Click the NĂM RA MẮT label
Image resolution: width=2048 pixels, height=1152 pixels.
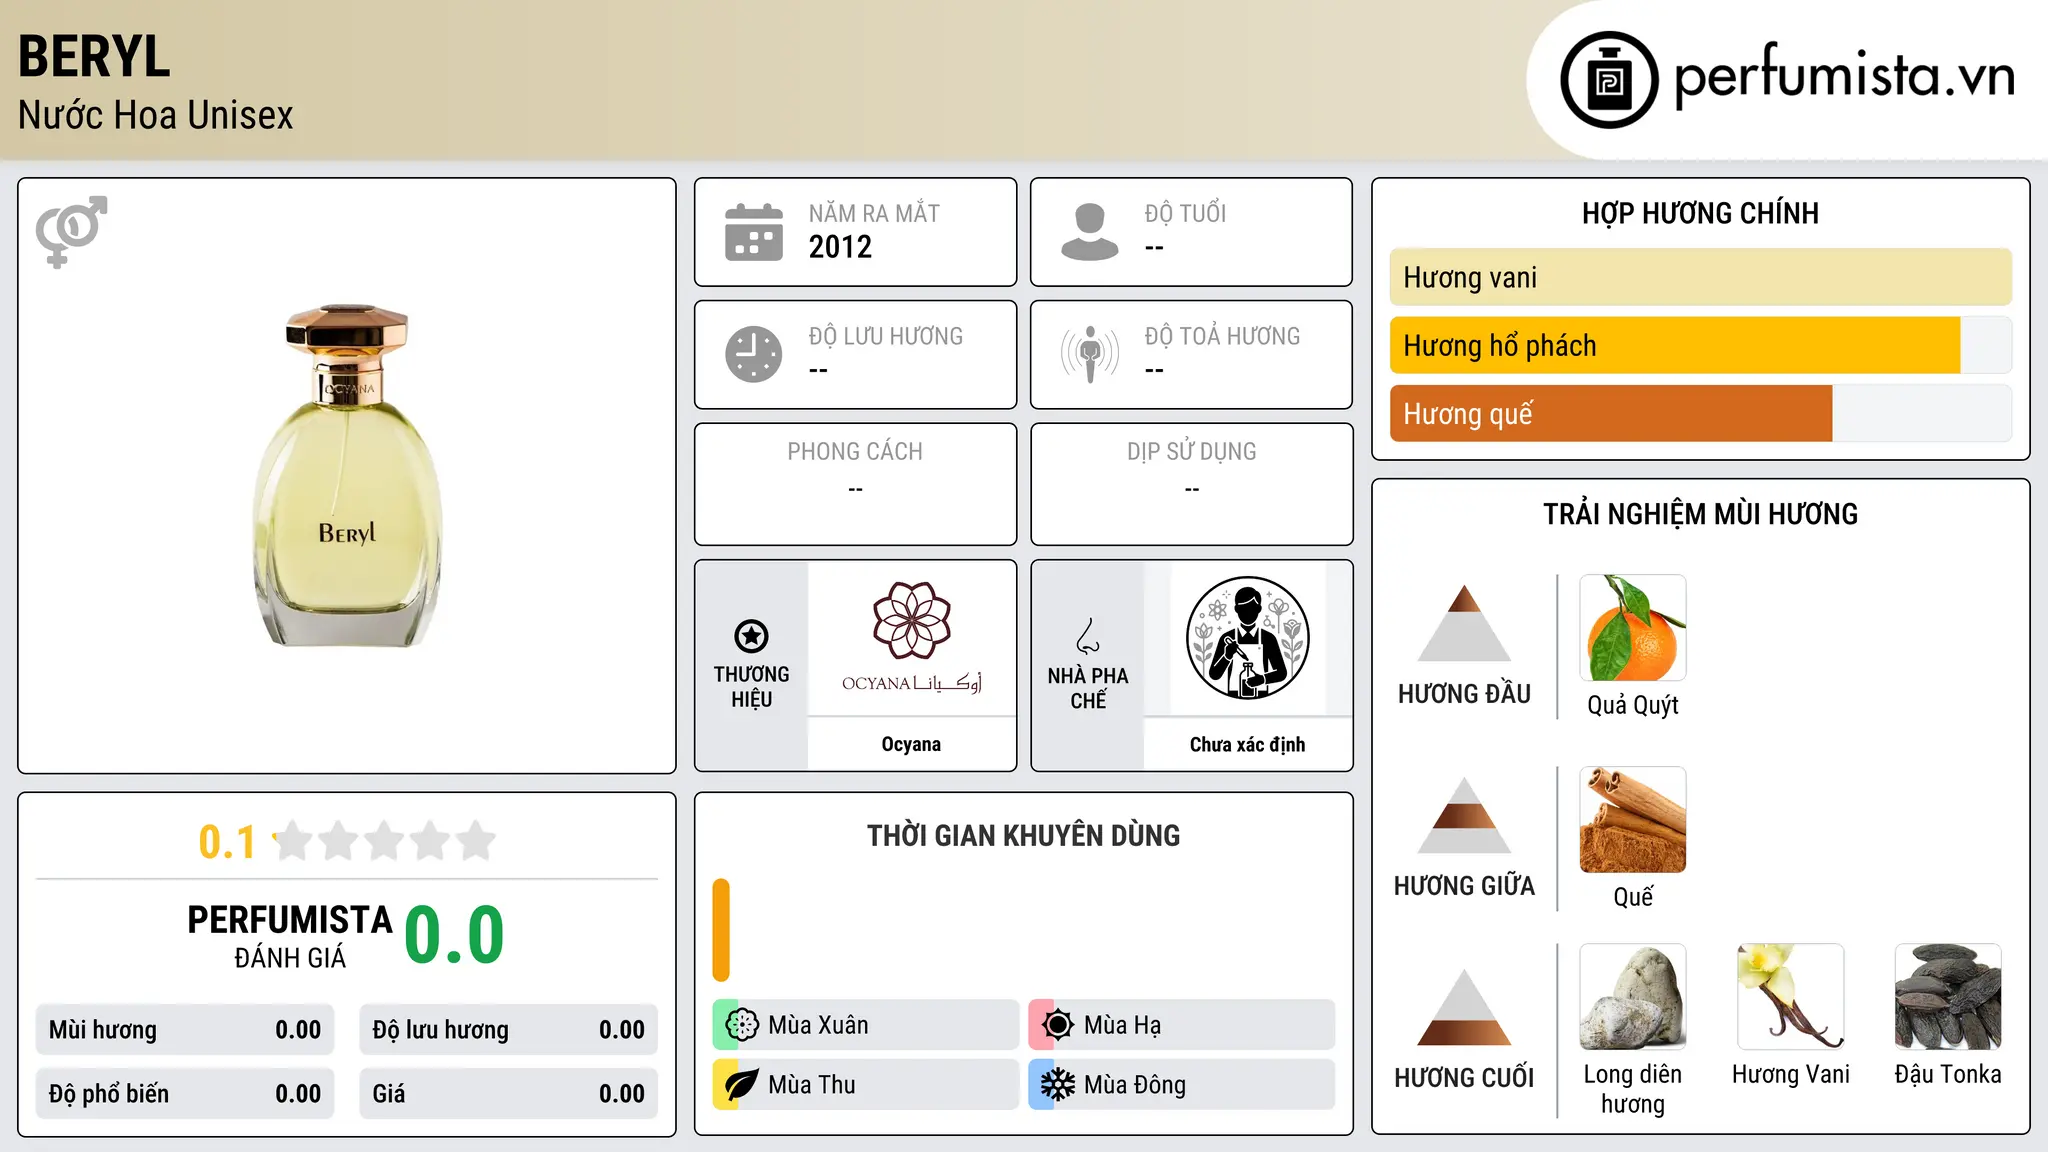point(874,213)
